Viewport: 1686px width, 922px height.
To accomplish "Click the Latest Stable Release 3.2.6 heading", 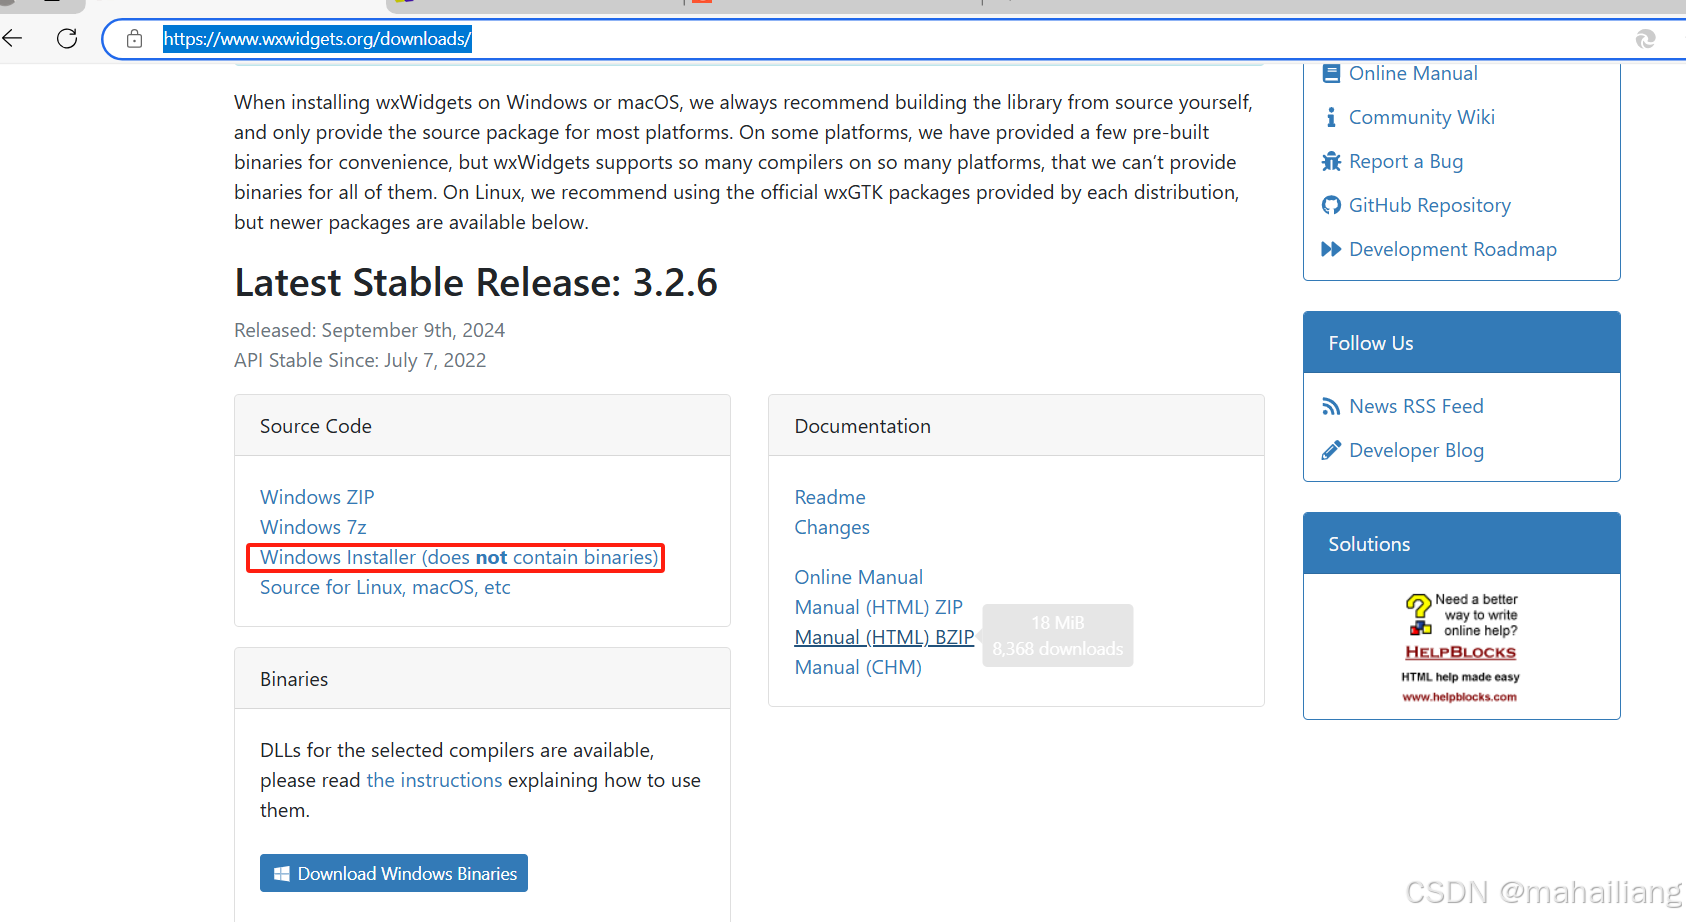I will coord(476,283).
